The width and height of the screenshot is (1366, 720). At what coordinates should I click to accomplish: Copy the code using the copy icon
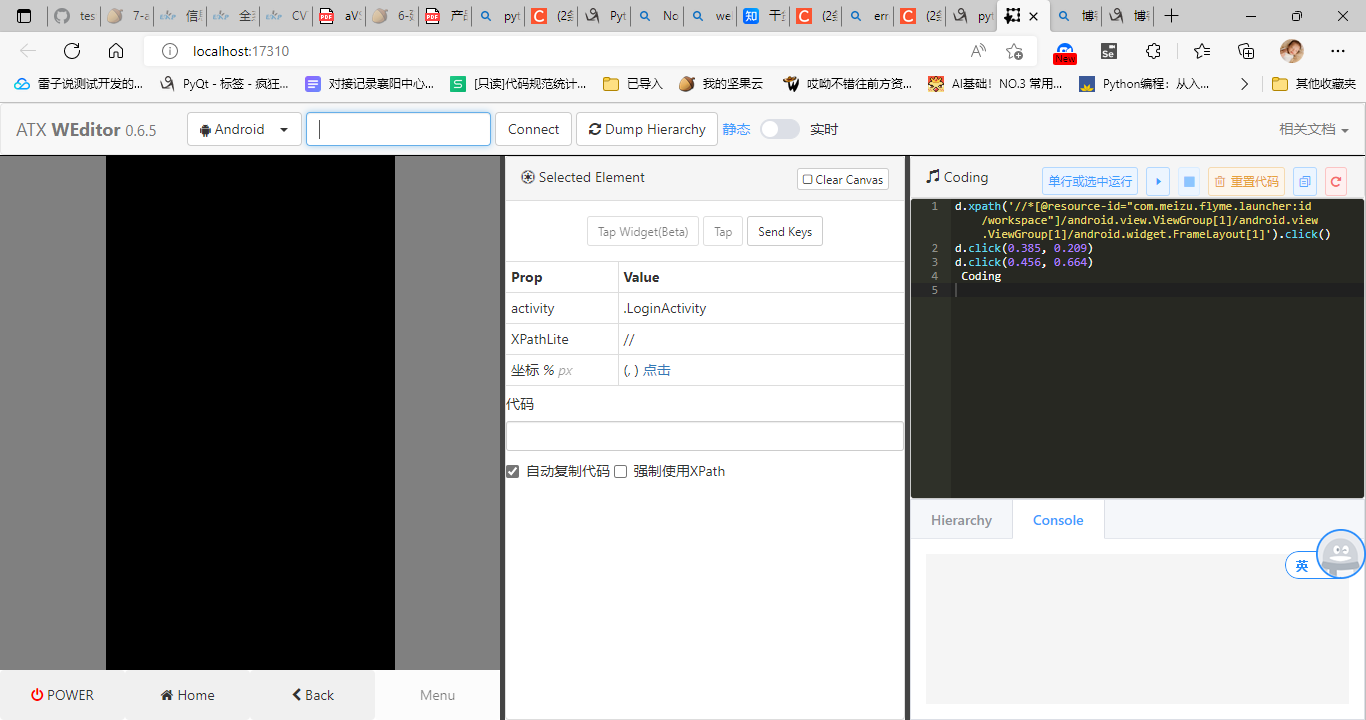coord(1306,181)
